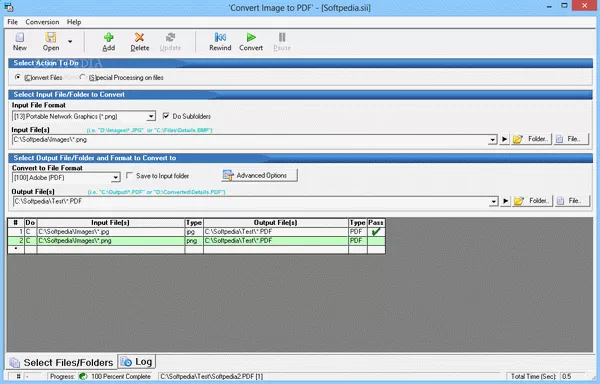The image size is (600, 384).
Task: Click the Input File(s) column header
Action: click(111, 223)
